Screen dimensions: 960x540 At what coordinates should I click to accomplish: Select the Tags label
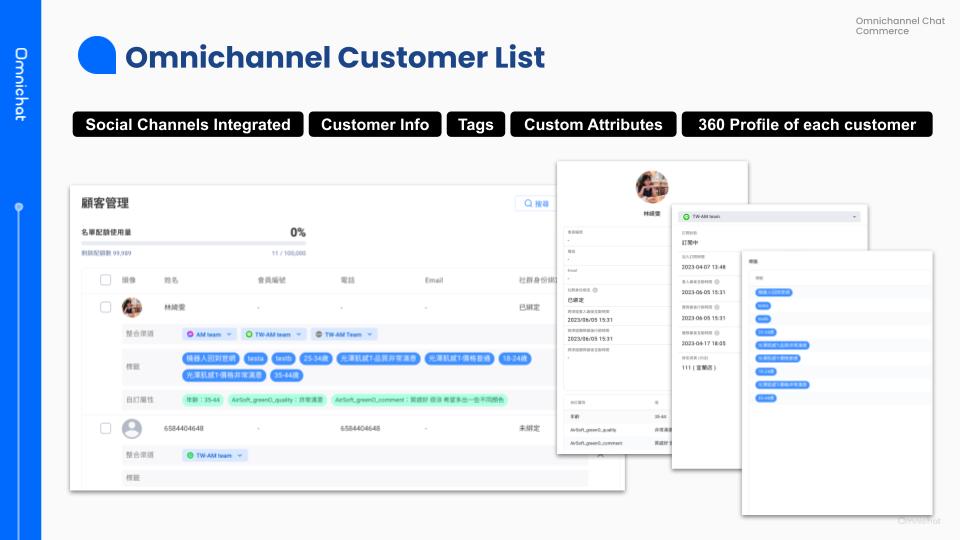[476, 124]
